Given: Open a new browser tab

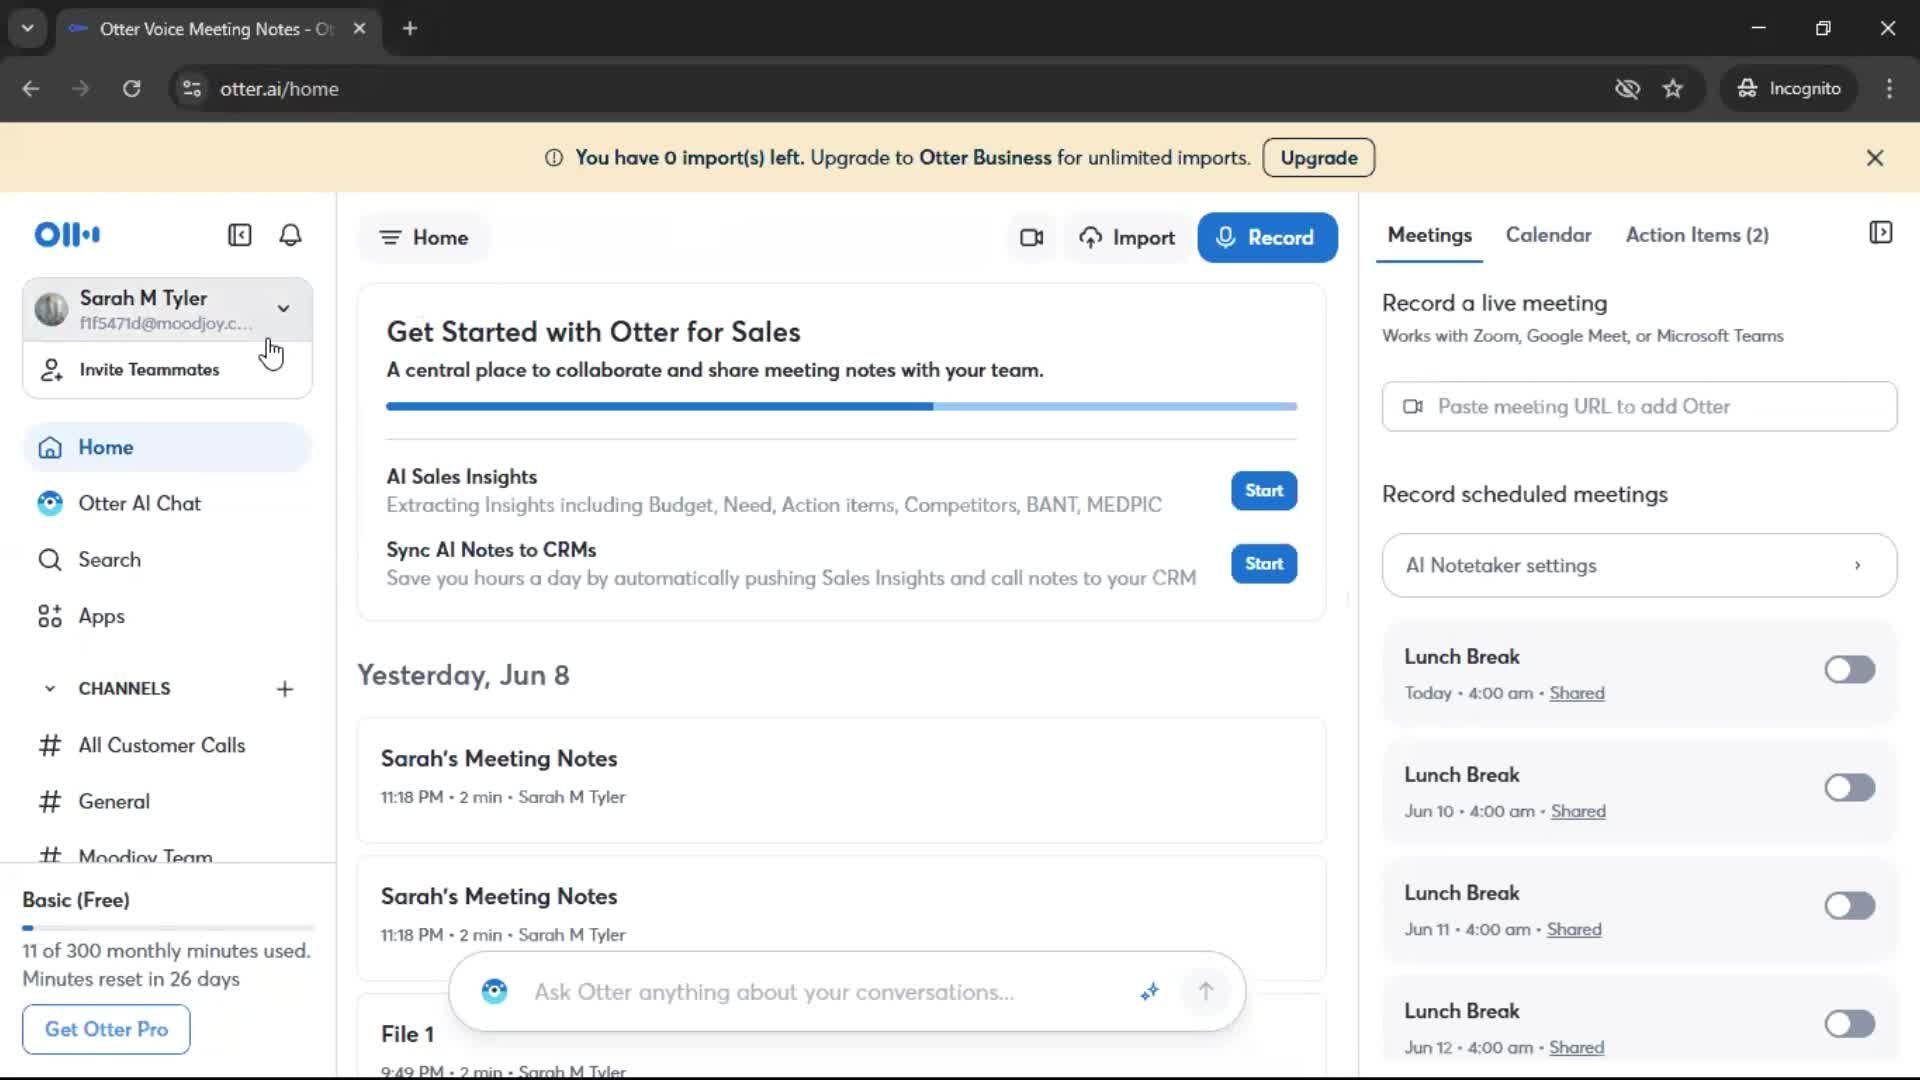Looking at the screenshot, I should point(410,28).
